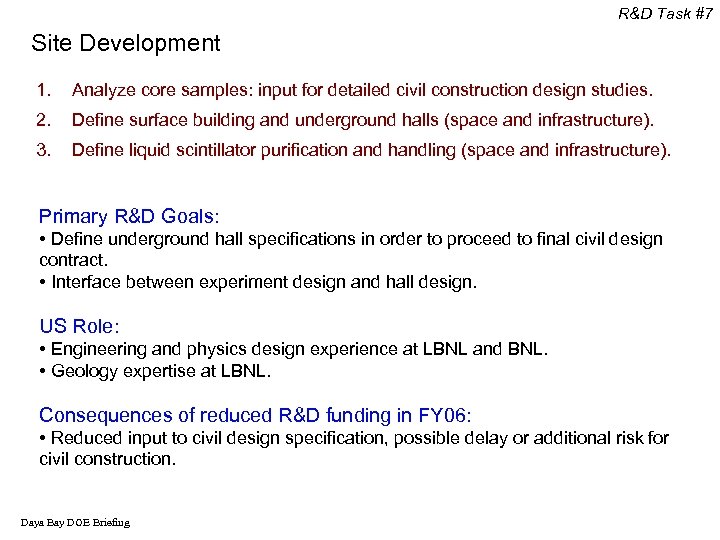Click the 'civil construction.' final line
The height and width of the screenshot is (540, 720).
(107, 459)
